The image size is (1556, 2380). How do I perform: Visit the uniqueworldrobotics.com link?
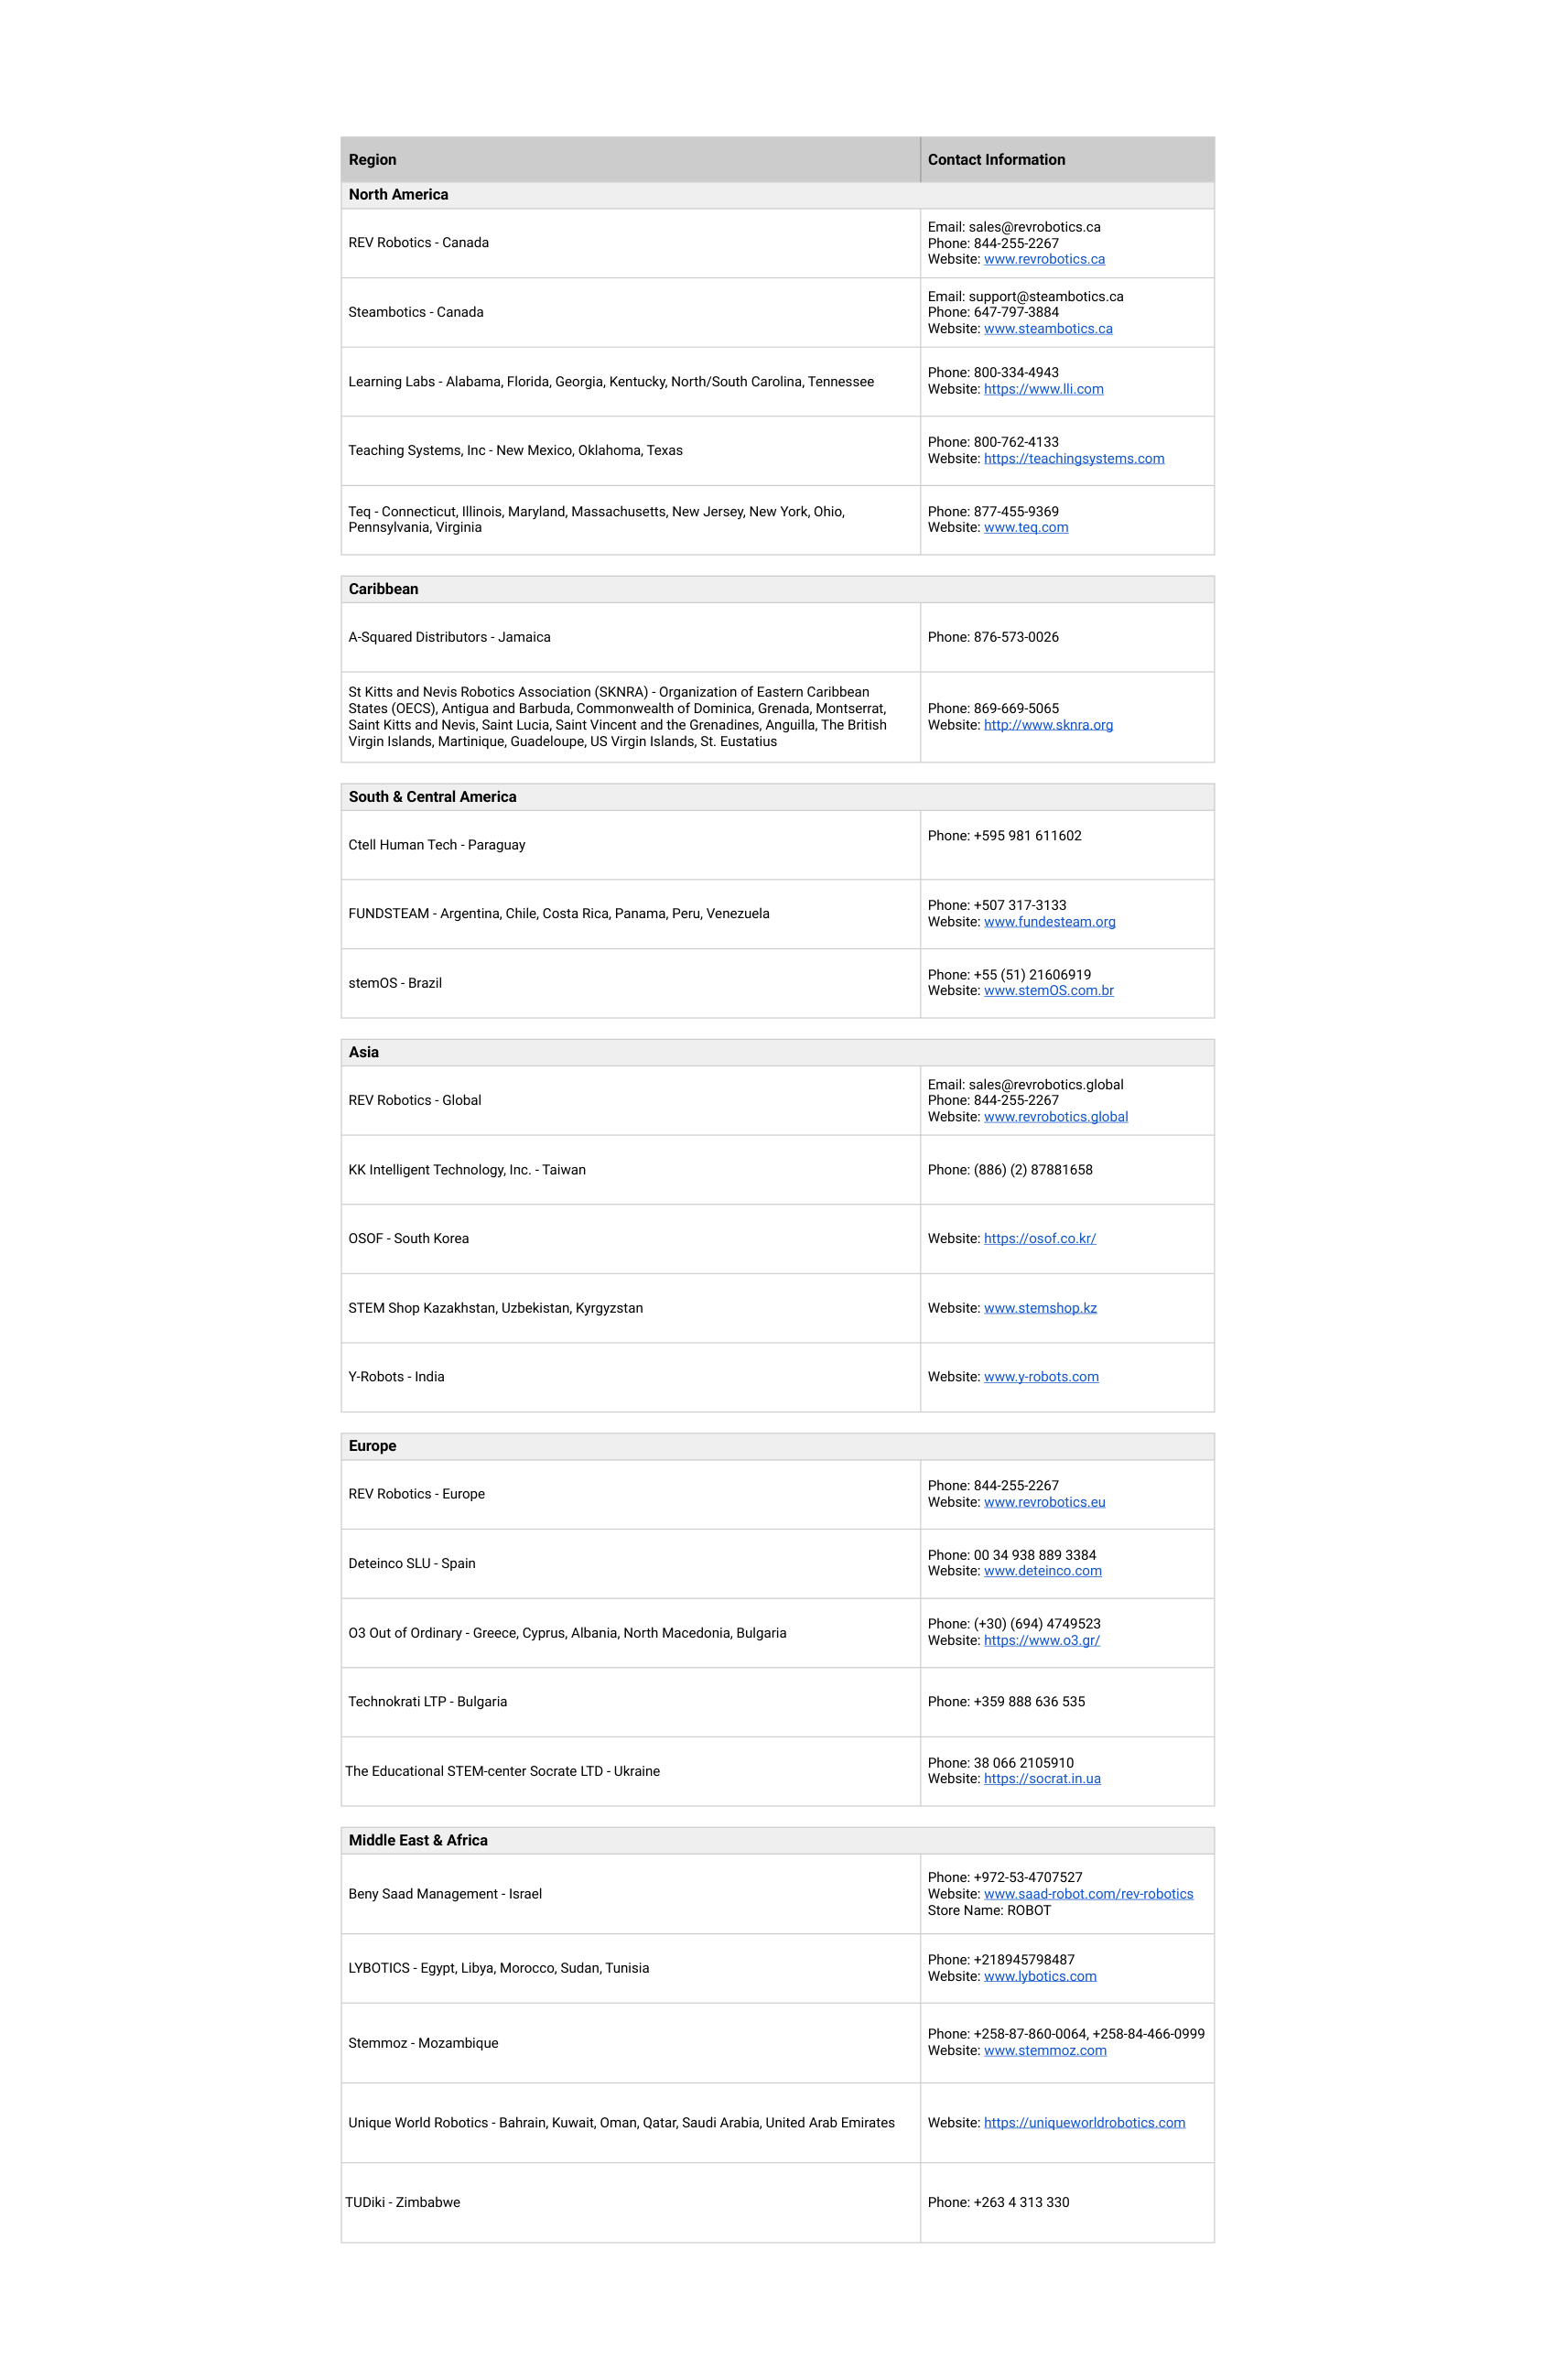tap(1084, 2123)
